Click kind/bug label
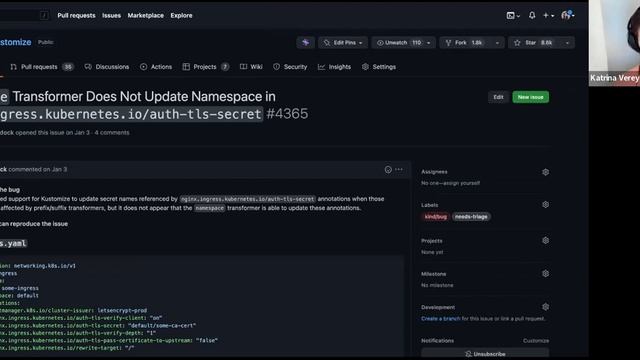 436,217
